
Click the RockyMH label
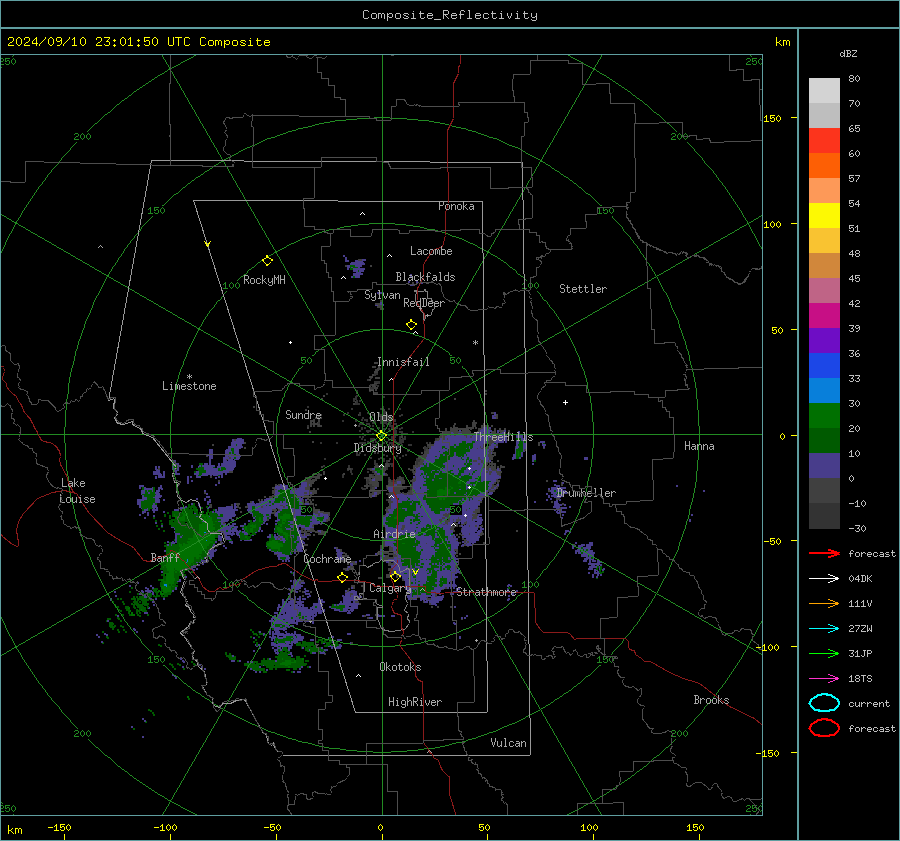coord(264,280)
